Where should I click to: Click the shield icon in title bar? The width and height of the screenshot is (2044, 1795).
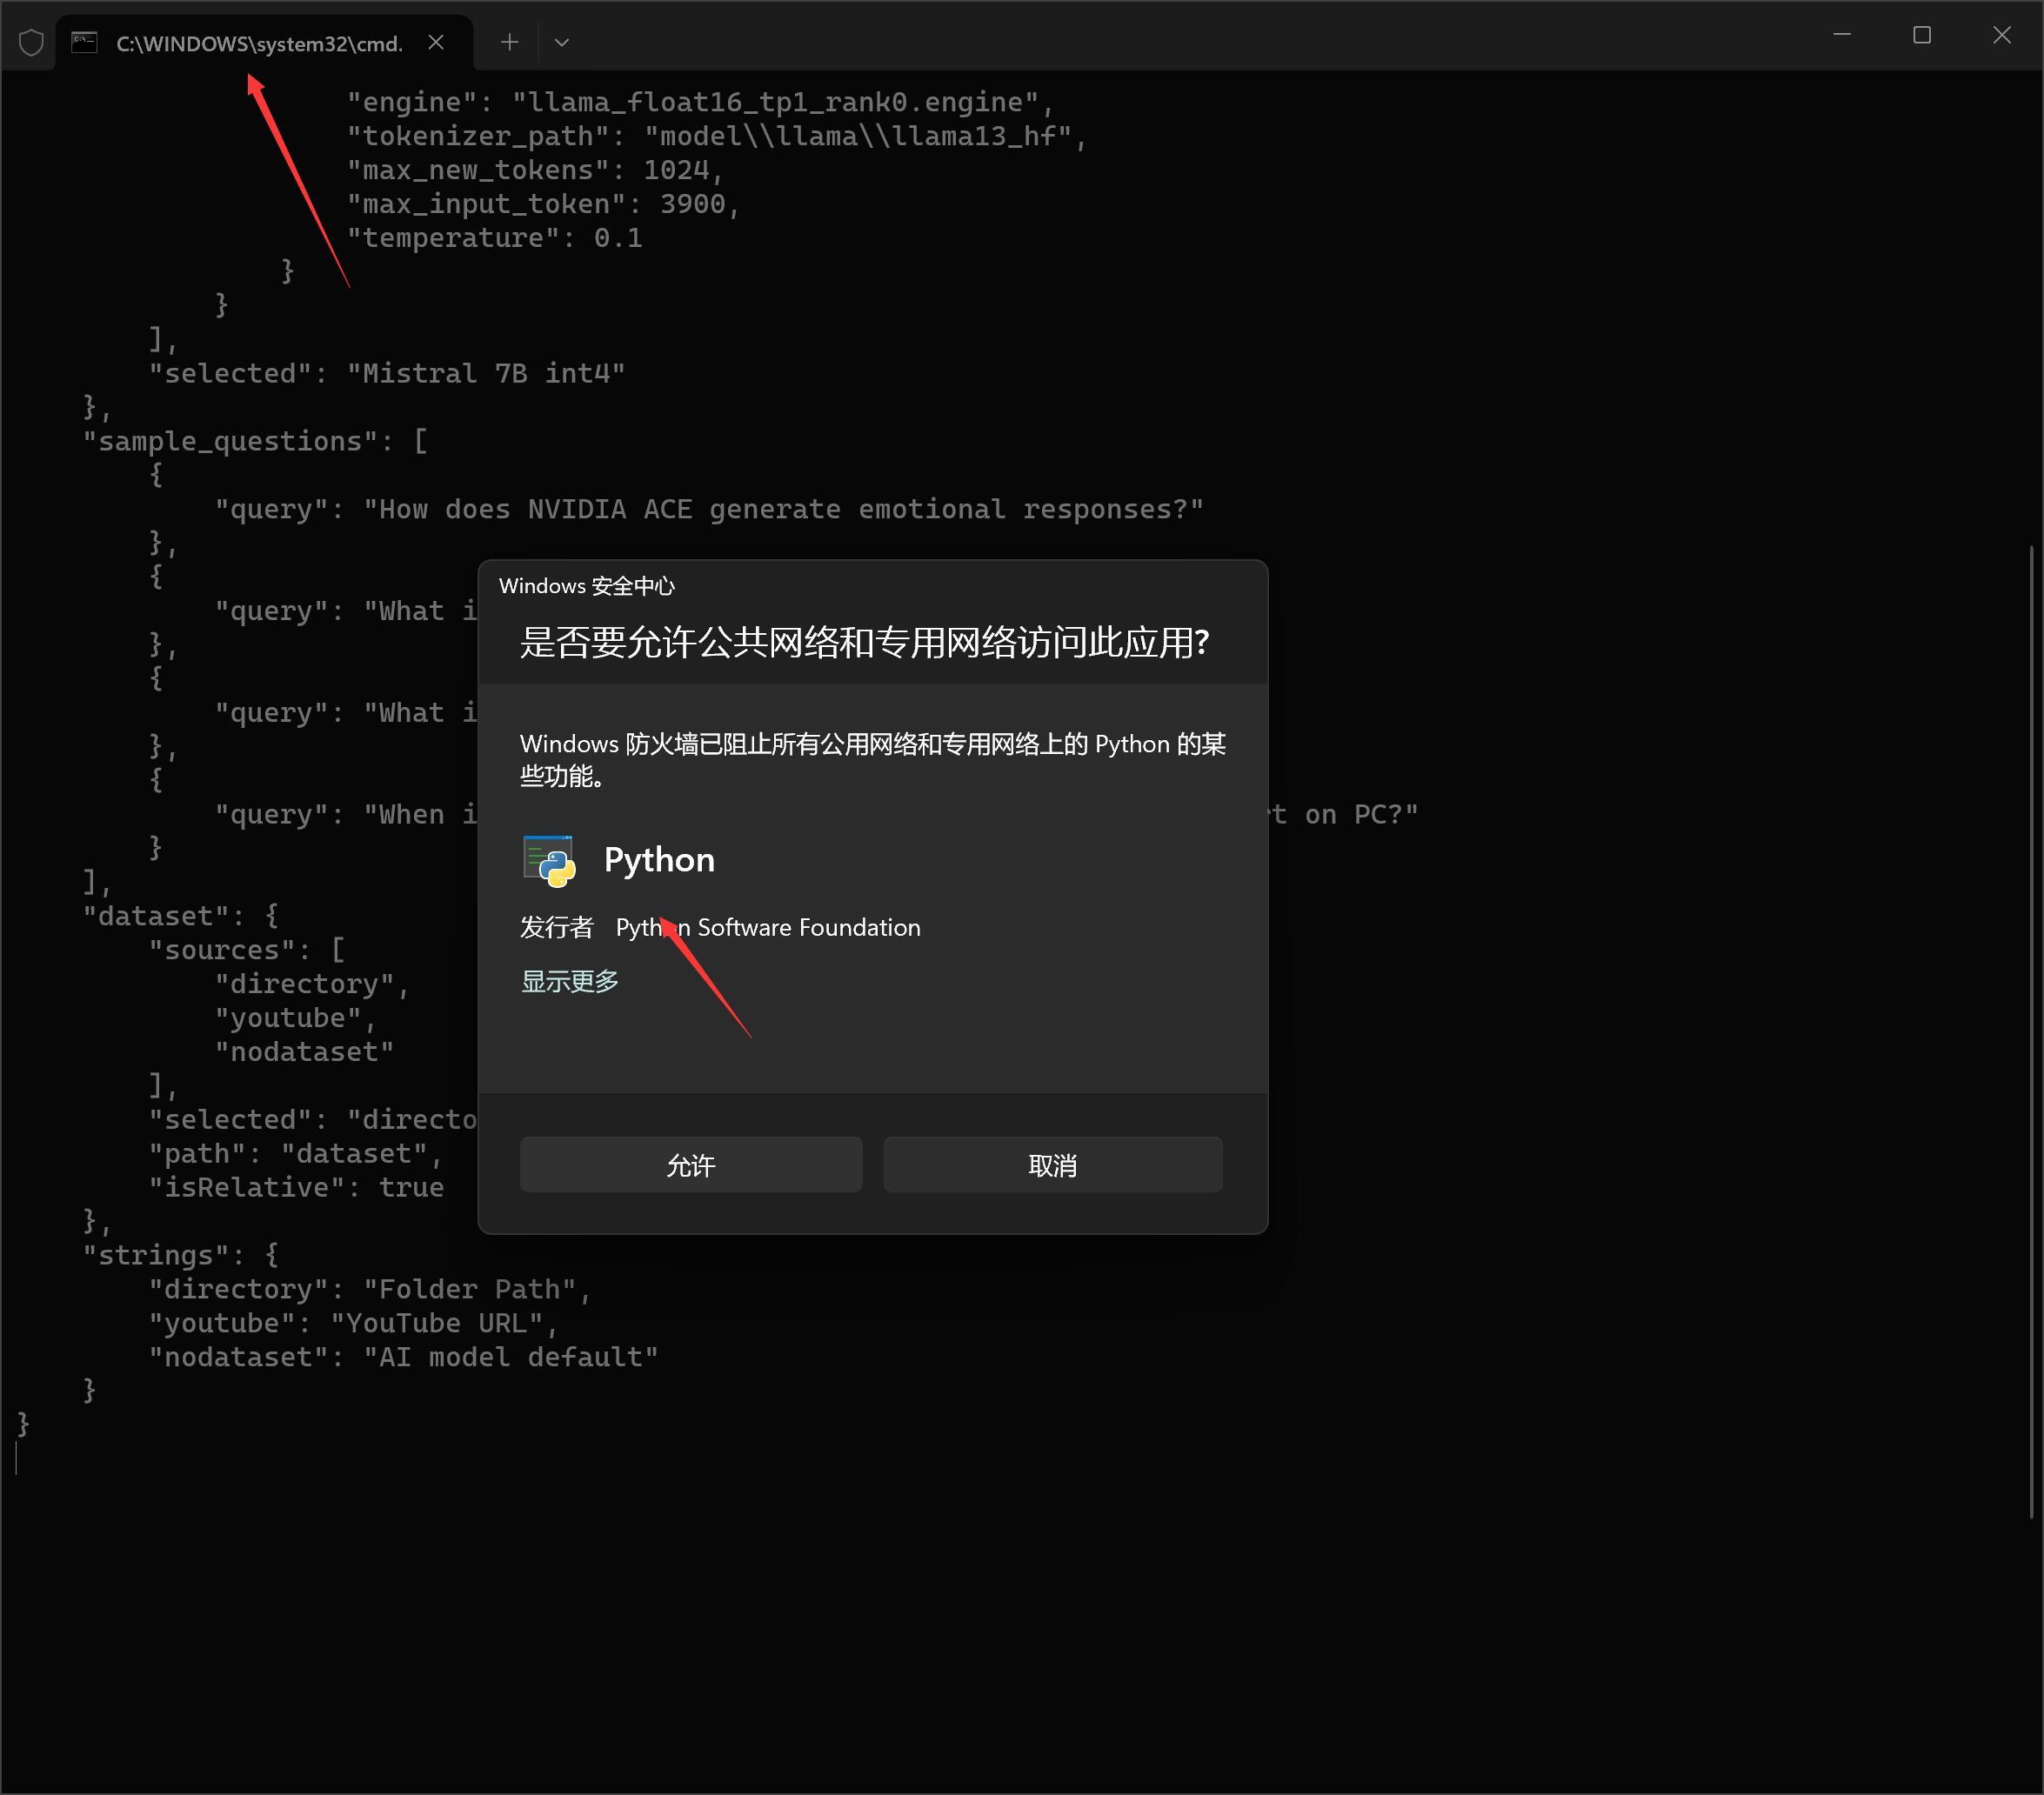(x=31, y=43)
